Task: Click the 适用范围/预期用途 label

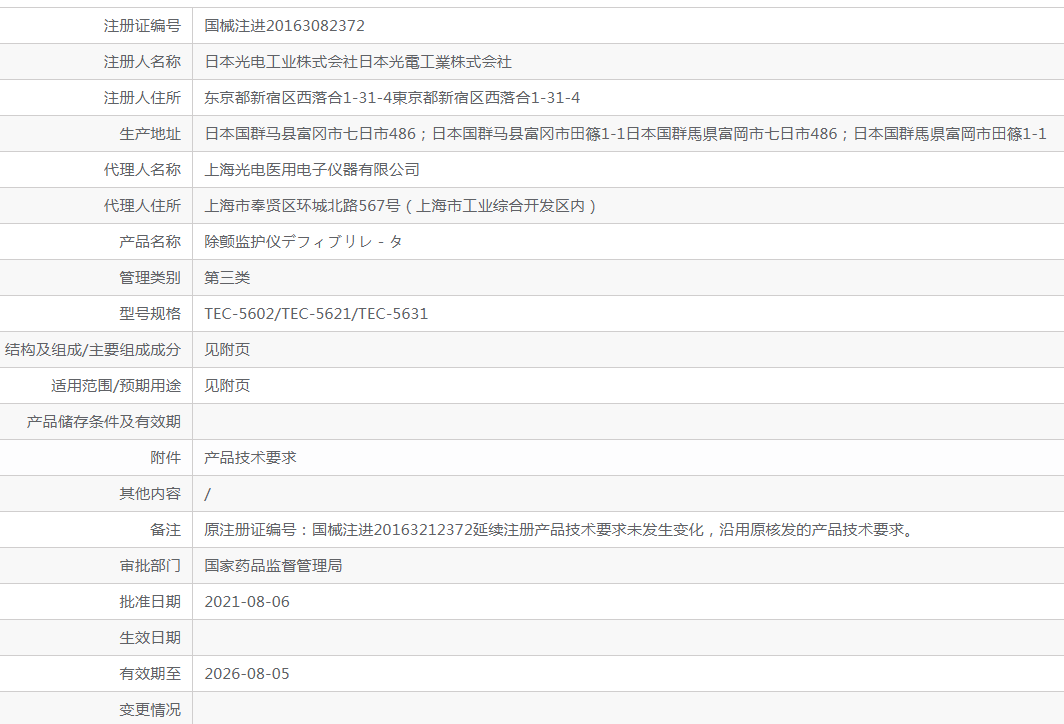Action: tap(116, 385)
